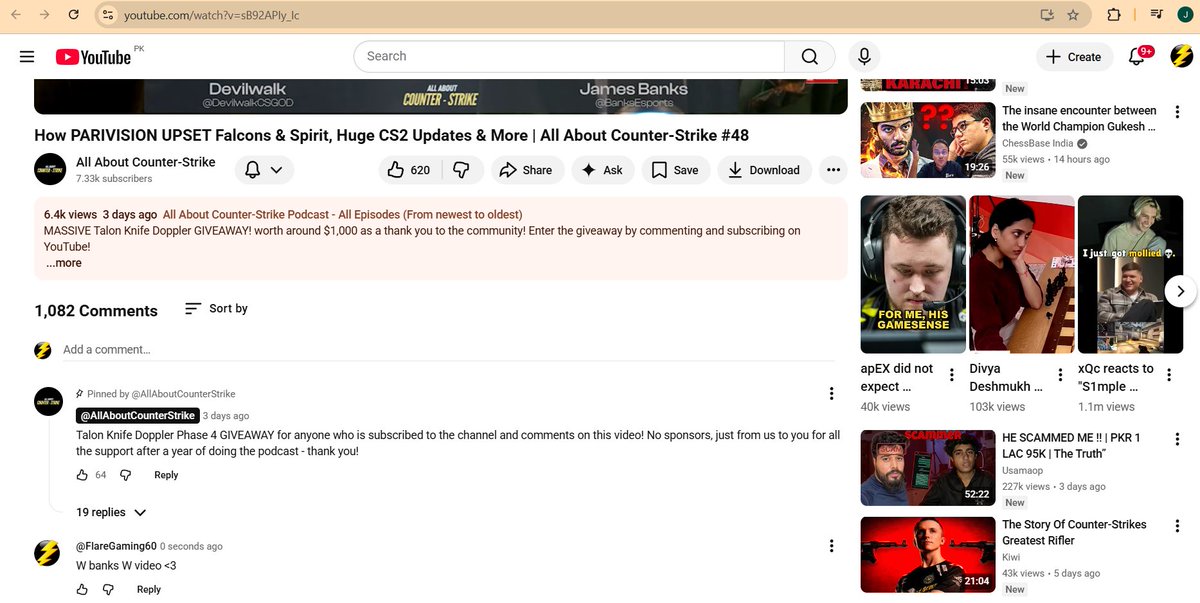Viewport: 1200px width, 603px height.
Task: Reply to FlareGaming60 comment
Action: click(x=148, y=589)
